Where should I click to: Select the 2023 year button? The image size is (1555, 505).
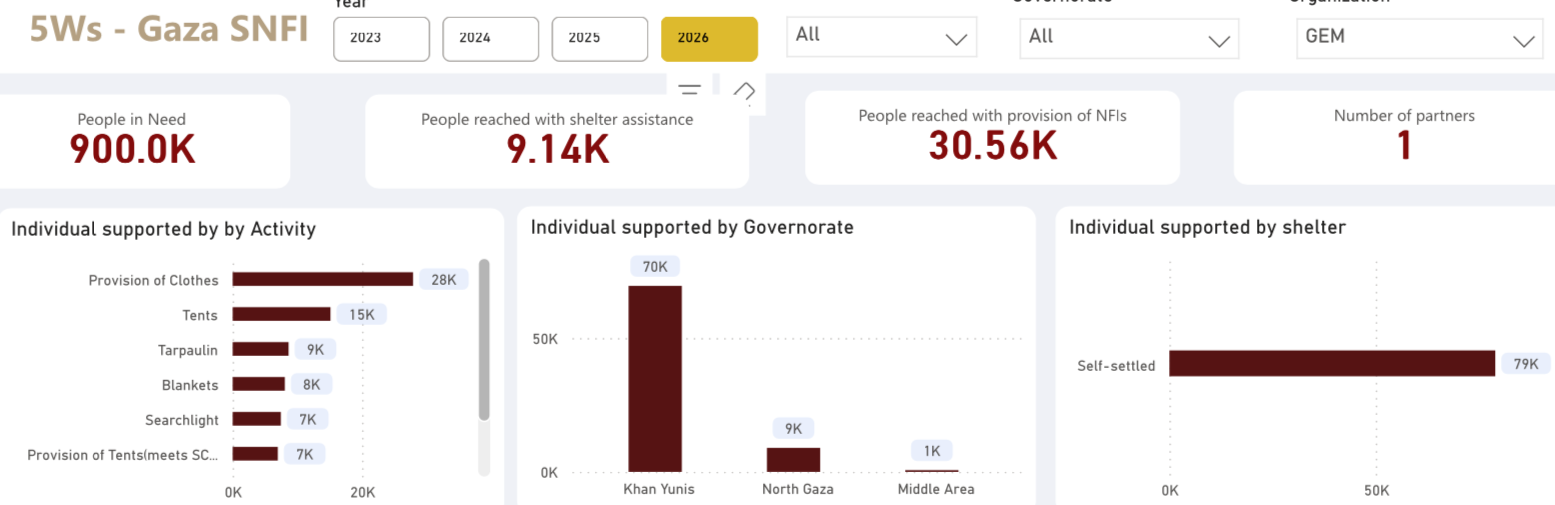click(381, 39)
